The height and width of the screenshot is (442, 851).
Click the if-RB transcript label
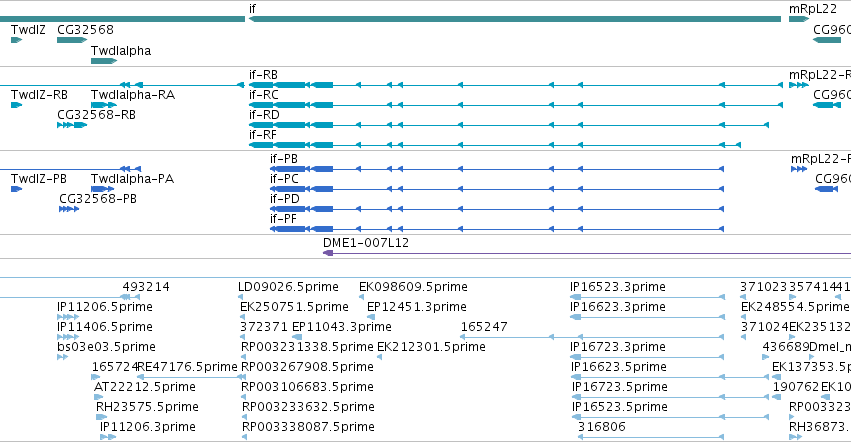[263, 75]
